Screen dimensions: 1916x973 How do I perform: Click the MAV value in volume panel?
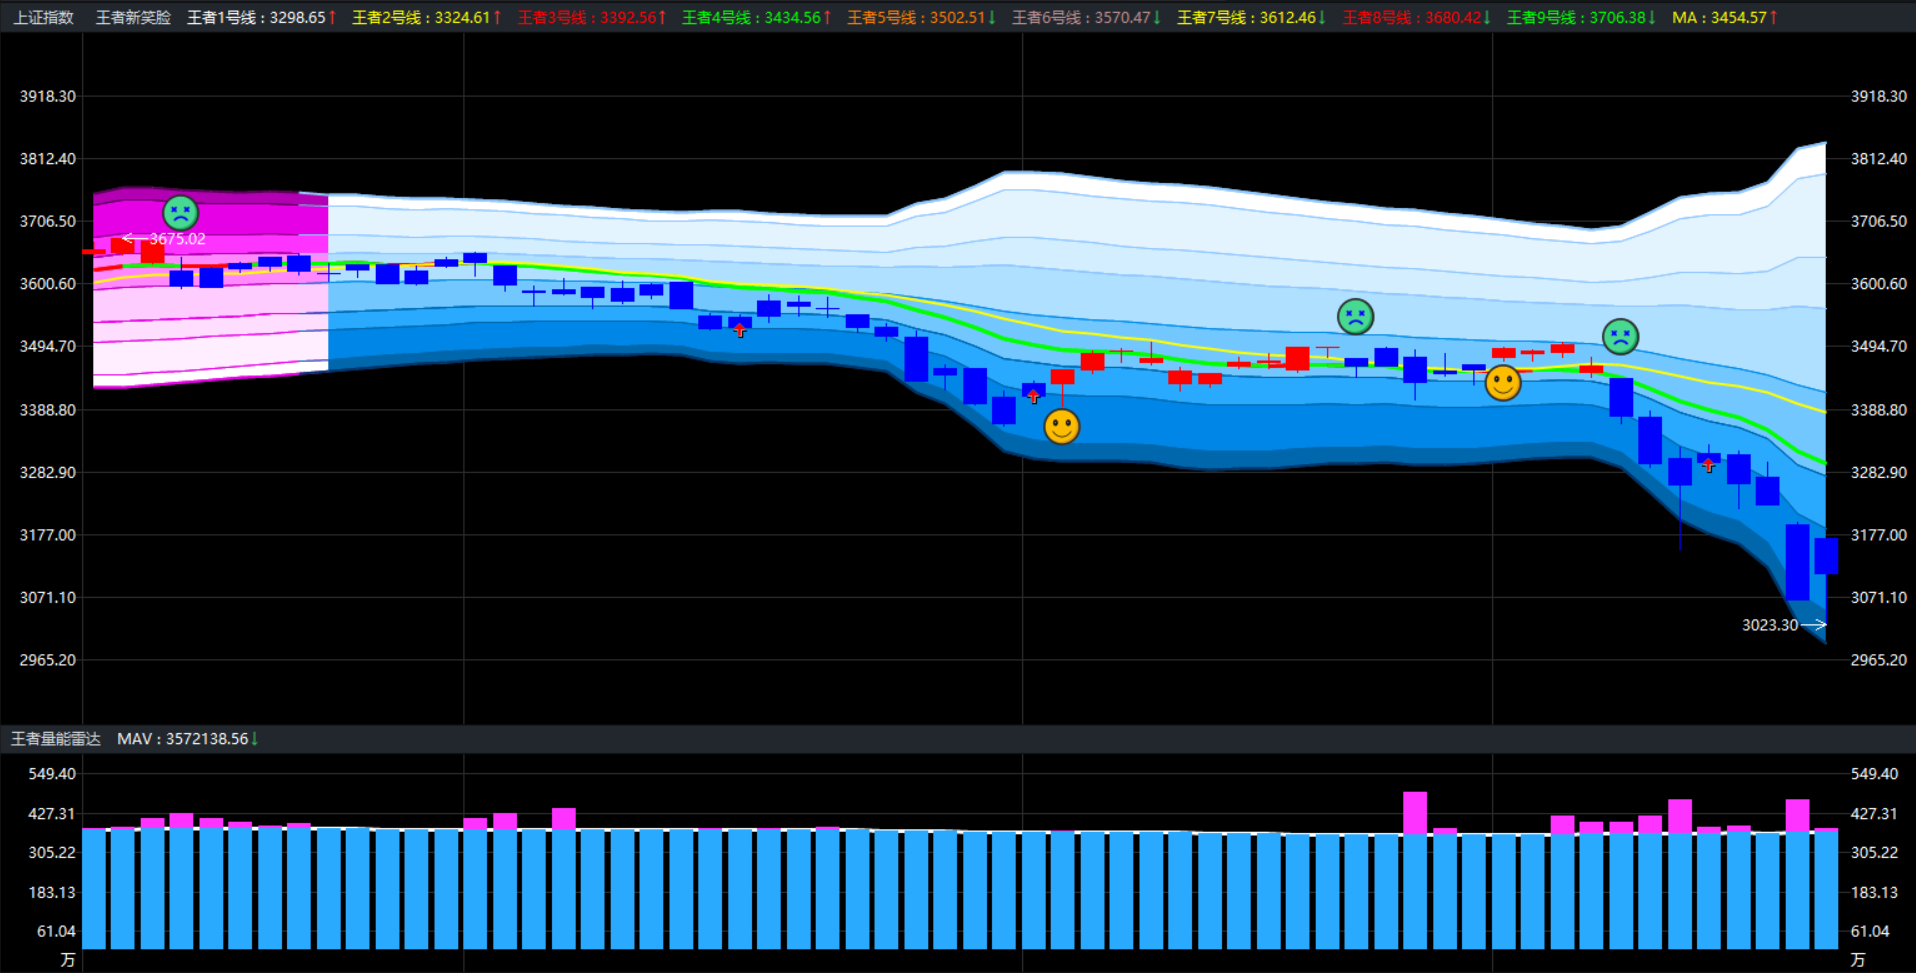click(x=187, y=739)
